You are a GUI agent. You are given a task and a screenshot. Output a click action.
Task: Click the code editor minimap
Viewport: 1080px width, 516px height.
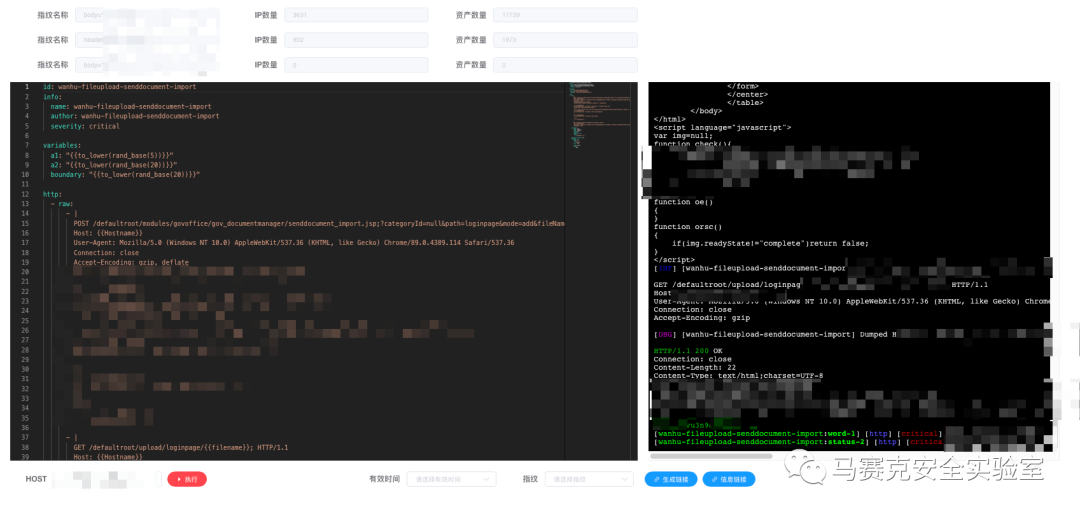pos(601,114)
